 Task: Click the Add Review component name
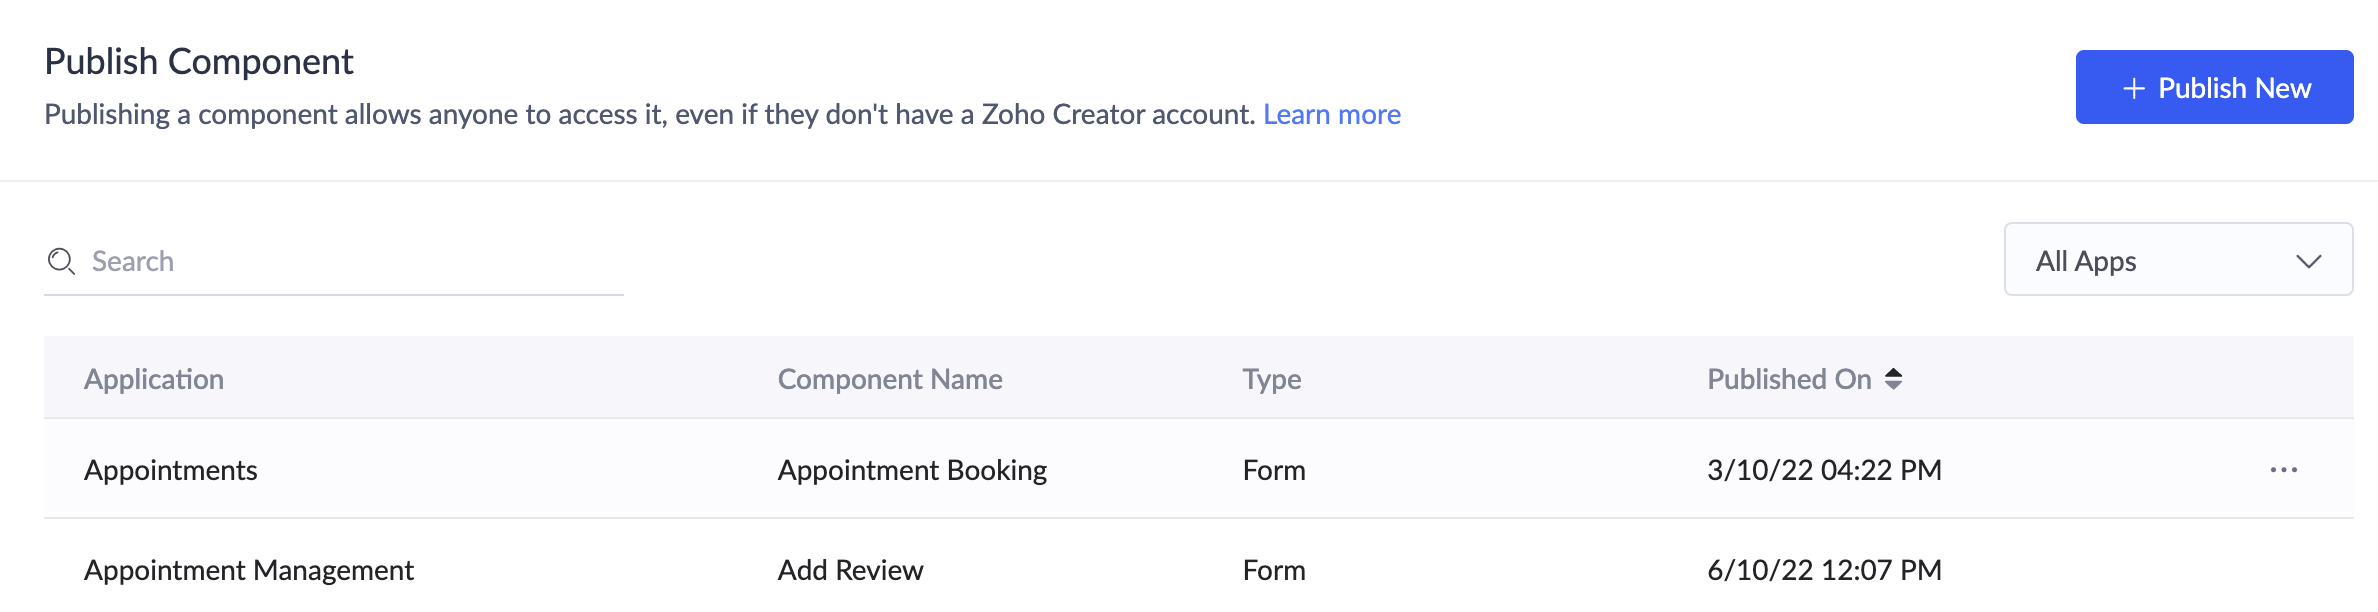[850, 570]
